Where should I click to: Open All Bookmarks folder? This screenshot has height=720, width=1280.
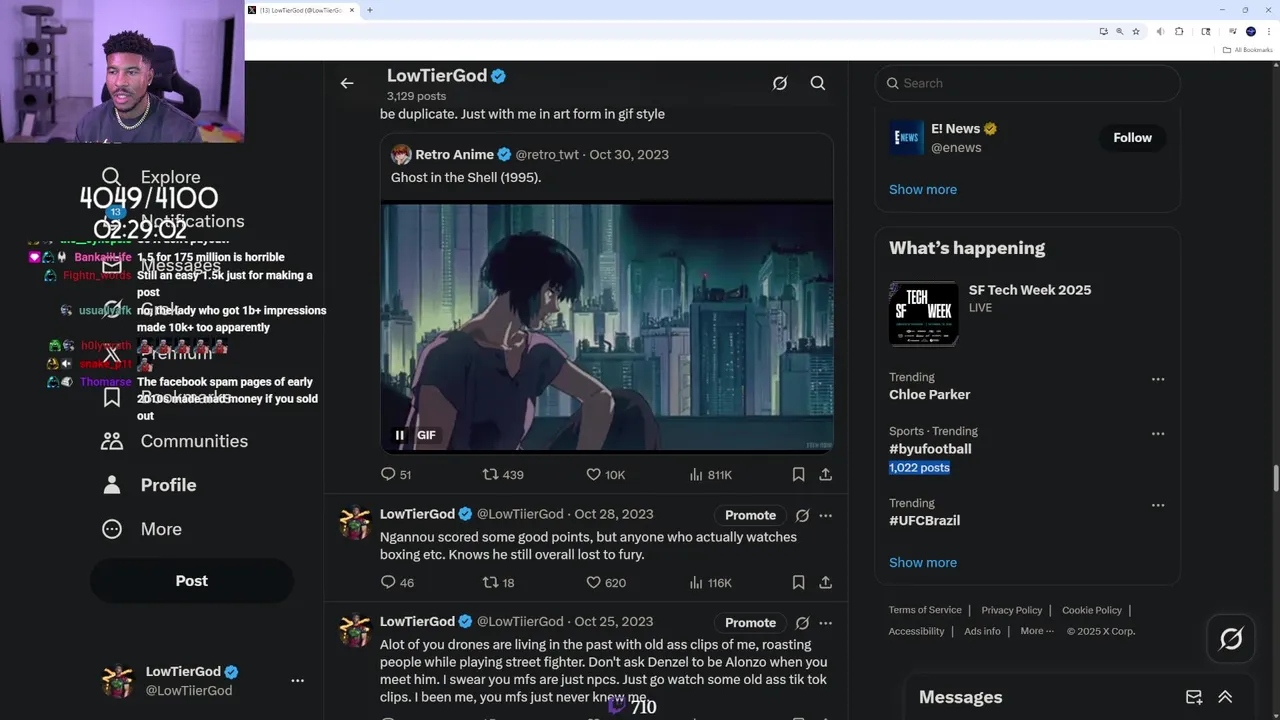(1248, 50)
